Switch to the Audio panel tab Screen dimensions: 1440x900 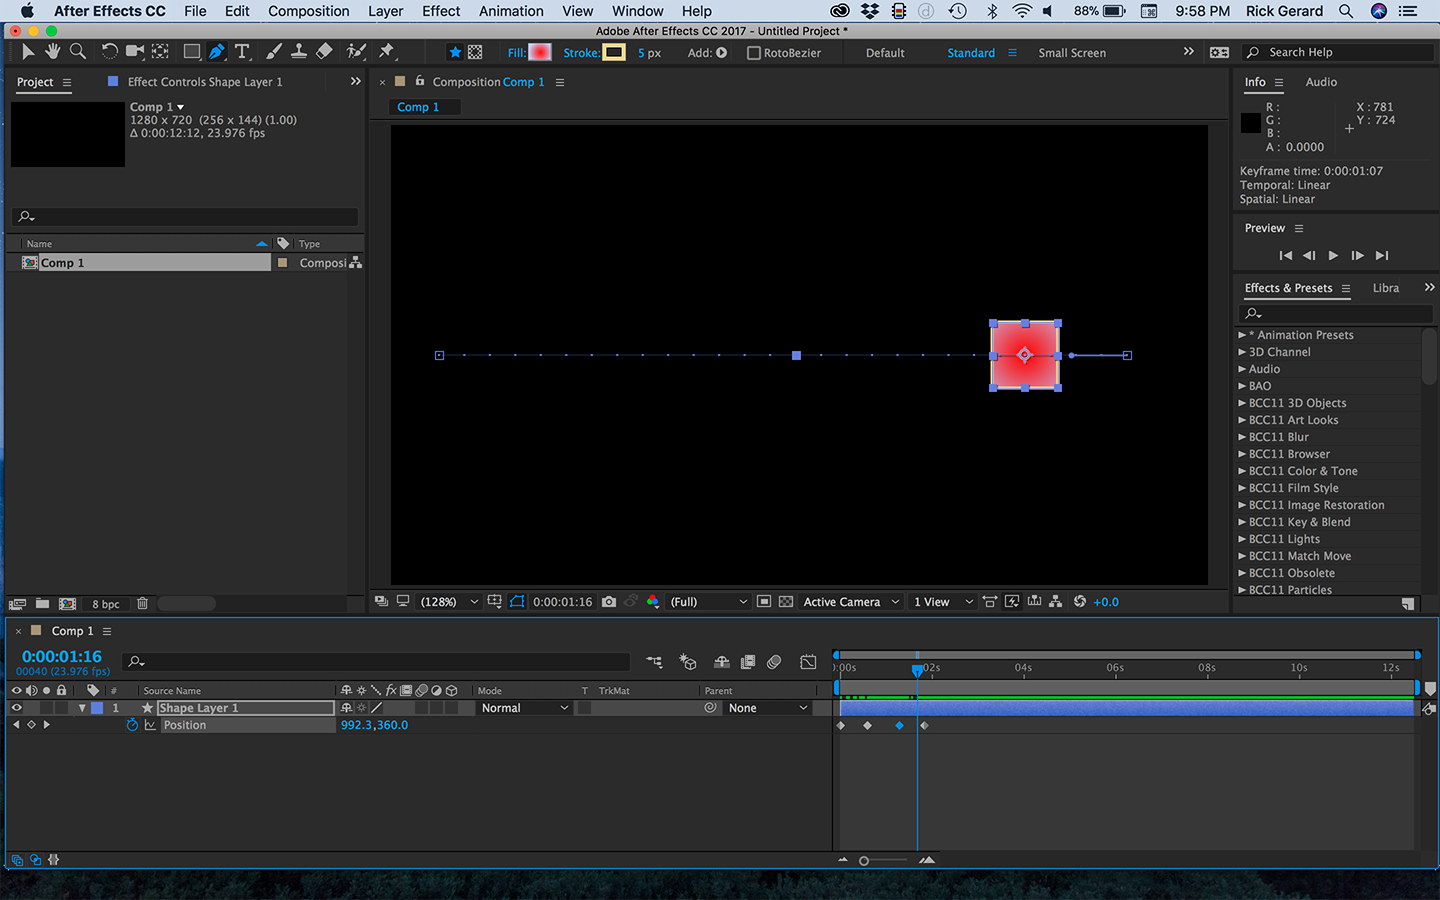click(x=1321, y=82)
